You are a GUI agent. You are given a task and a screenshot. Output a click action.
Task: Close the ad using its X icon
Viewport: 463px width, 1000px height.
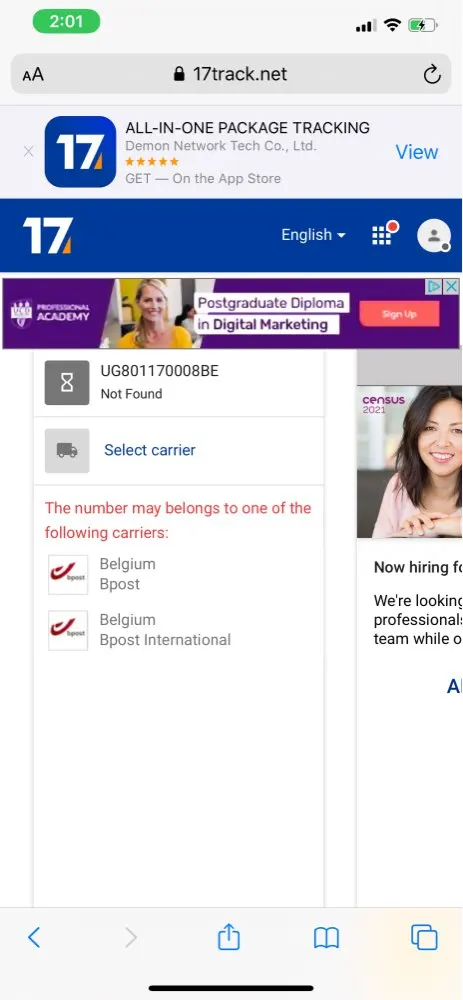(451, 286)
